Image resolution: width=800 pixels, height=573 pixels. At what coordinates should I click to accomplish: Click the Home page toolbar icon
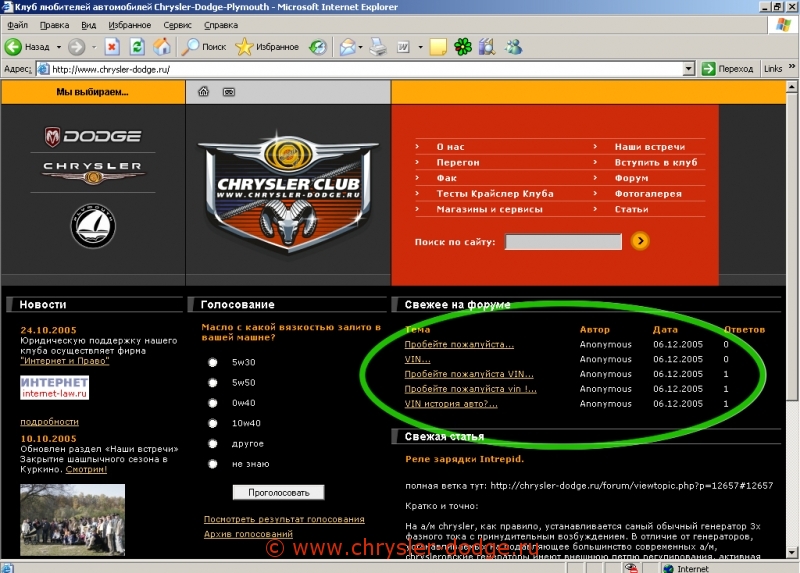click(x=162, y=47)
